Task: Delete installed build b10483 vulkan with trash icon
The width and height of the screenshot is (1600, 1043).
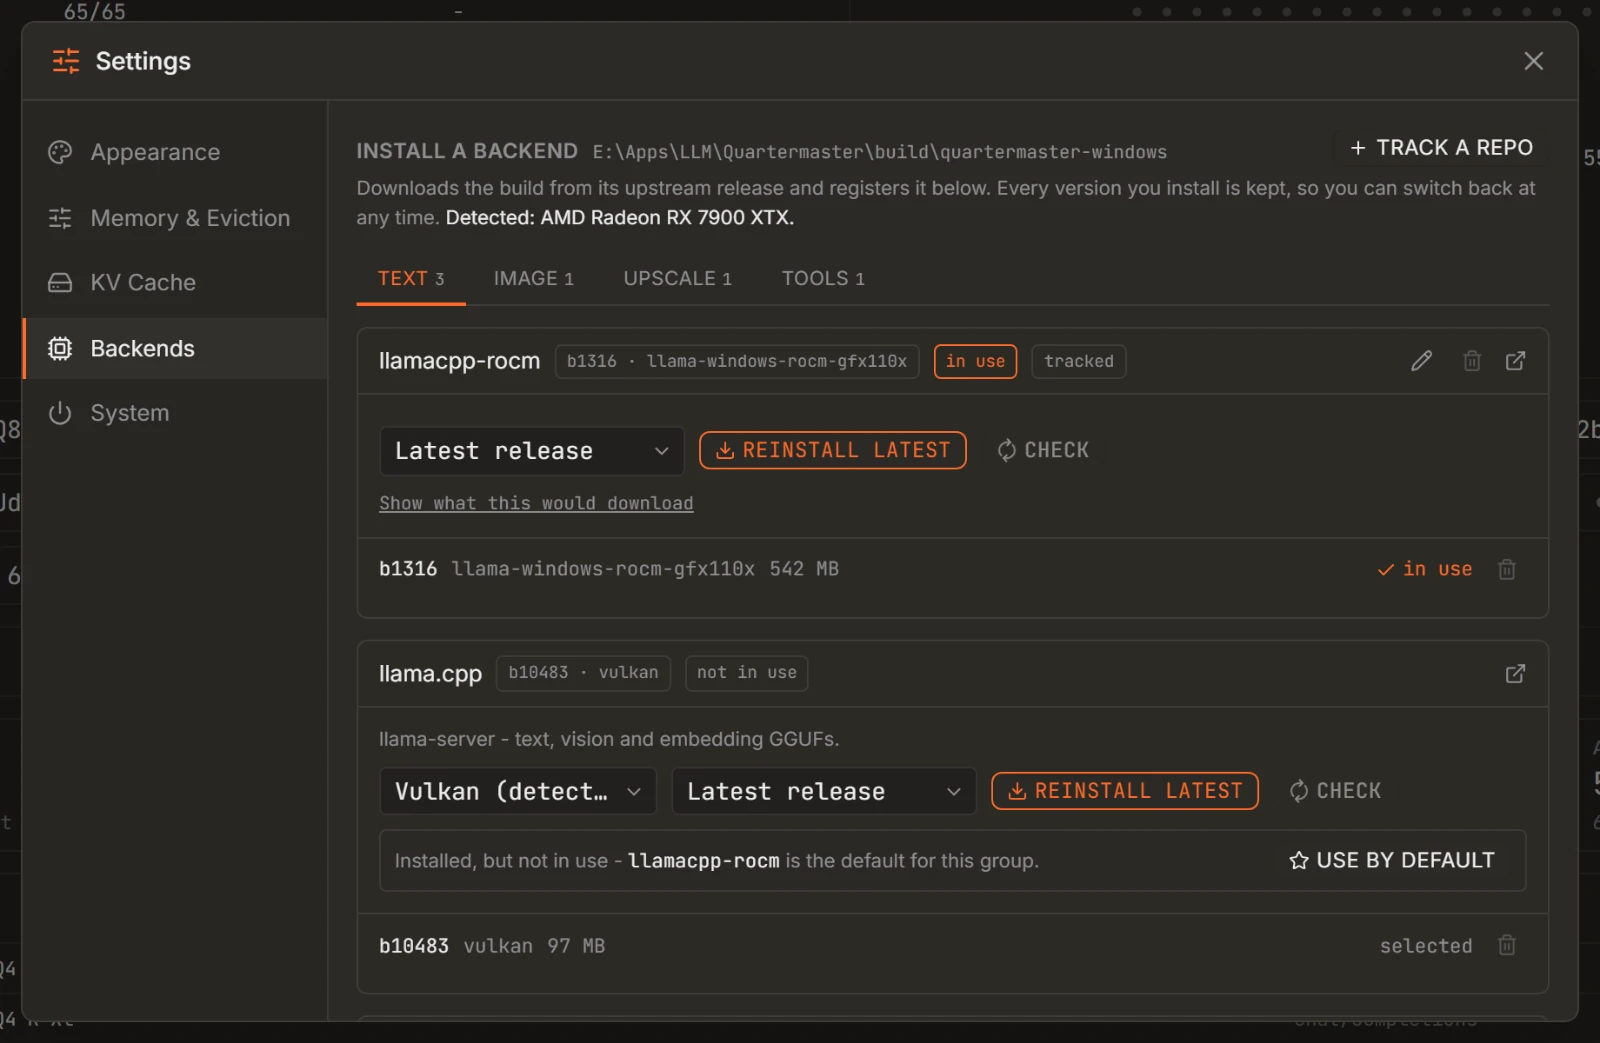Action: [x=1507, y=945]
